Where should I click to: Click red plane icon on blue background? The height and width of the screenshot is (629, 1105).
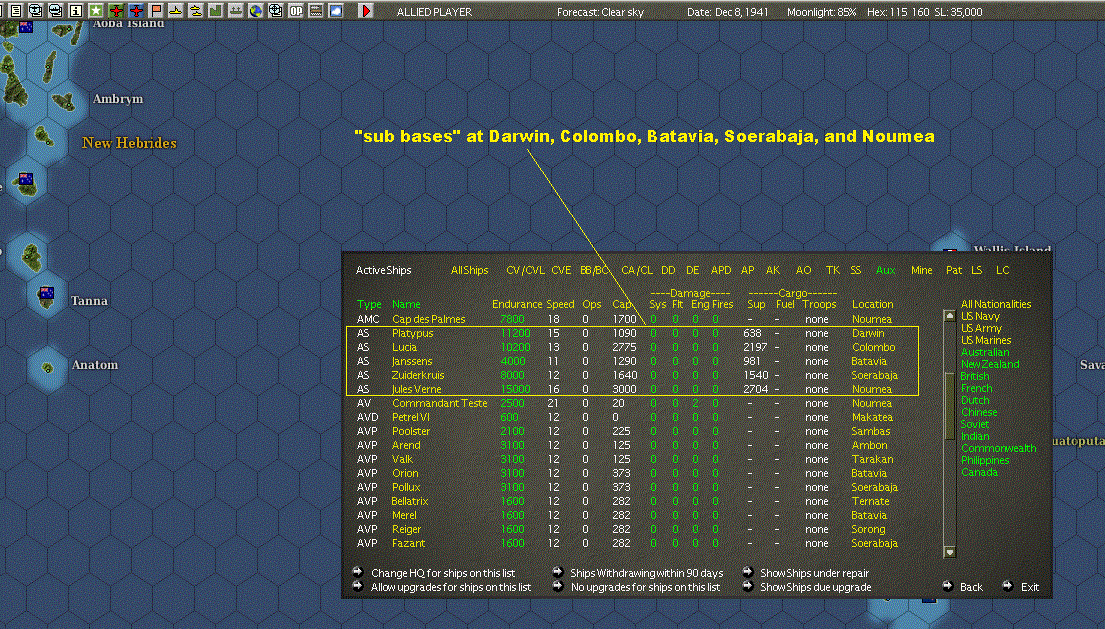(136, 11)
